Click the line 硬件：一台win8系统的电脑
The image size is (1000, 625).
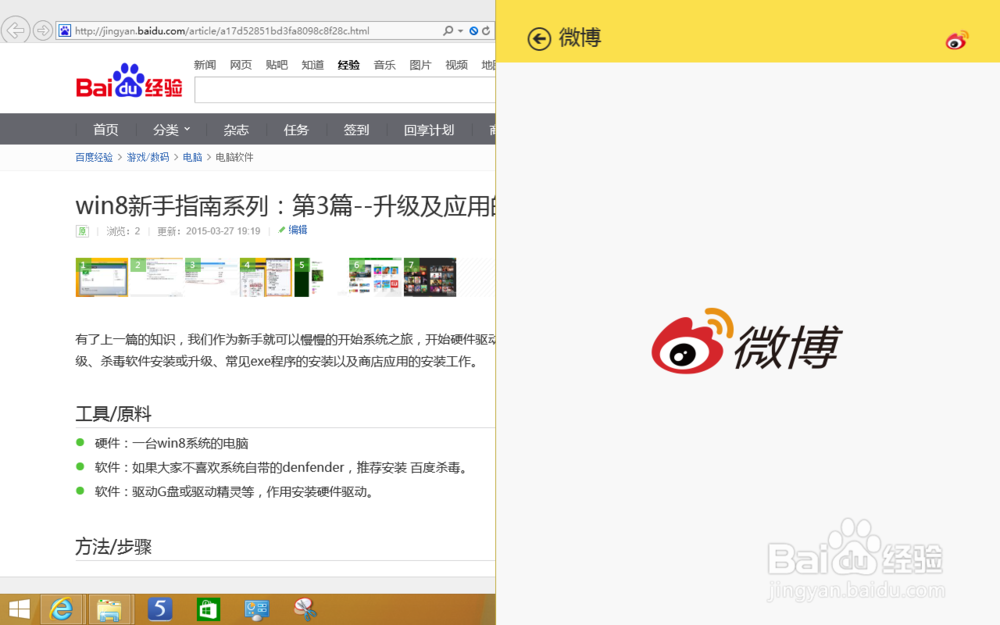[172, 443]
